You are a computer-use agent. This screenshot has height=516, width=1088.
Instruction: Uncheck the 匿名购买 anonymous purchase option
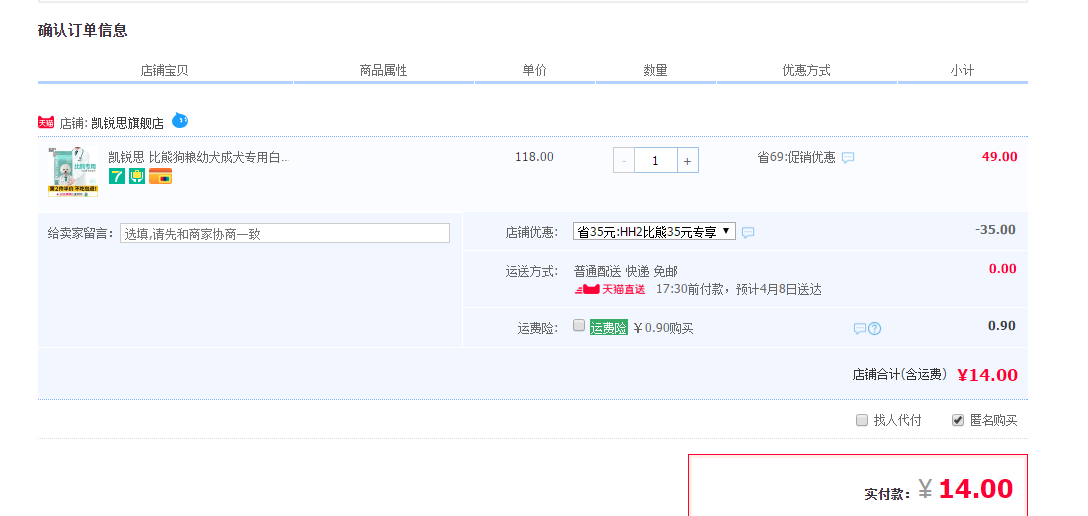point(958,420)
